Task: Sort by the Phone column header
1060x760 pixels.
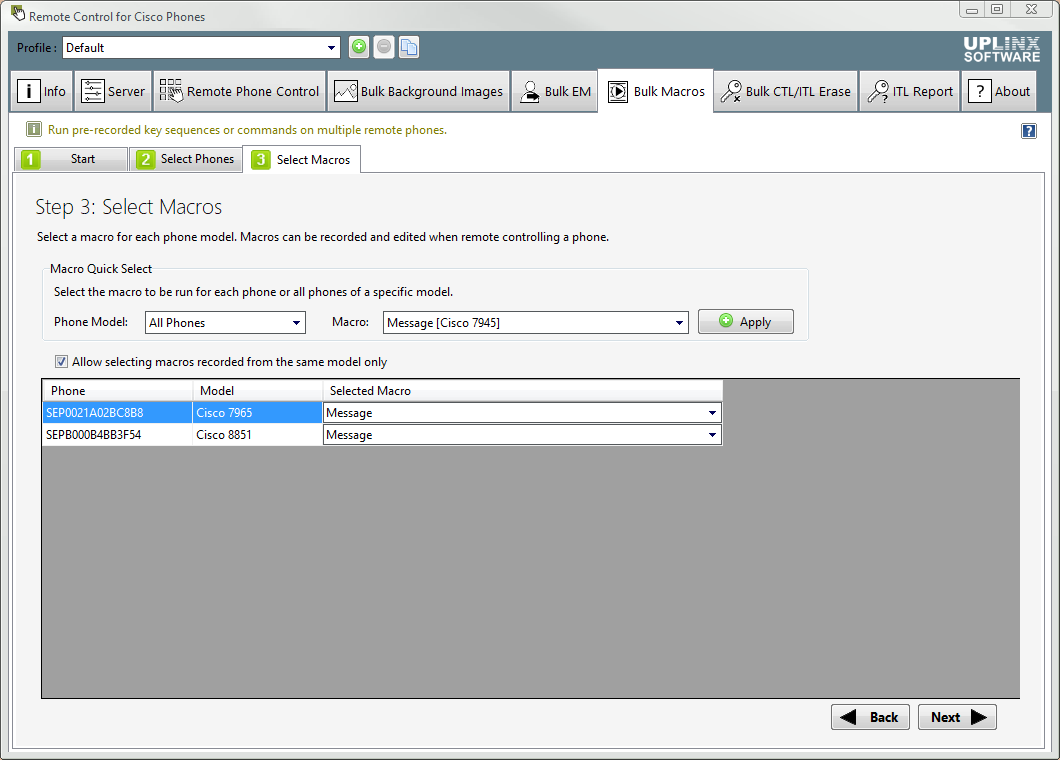Action: [x=118, y=391]
